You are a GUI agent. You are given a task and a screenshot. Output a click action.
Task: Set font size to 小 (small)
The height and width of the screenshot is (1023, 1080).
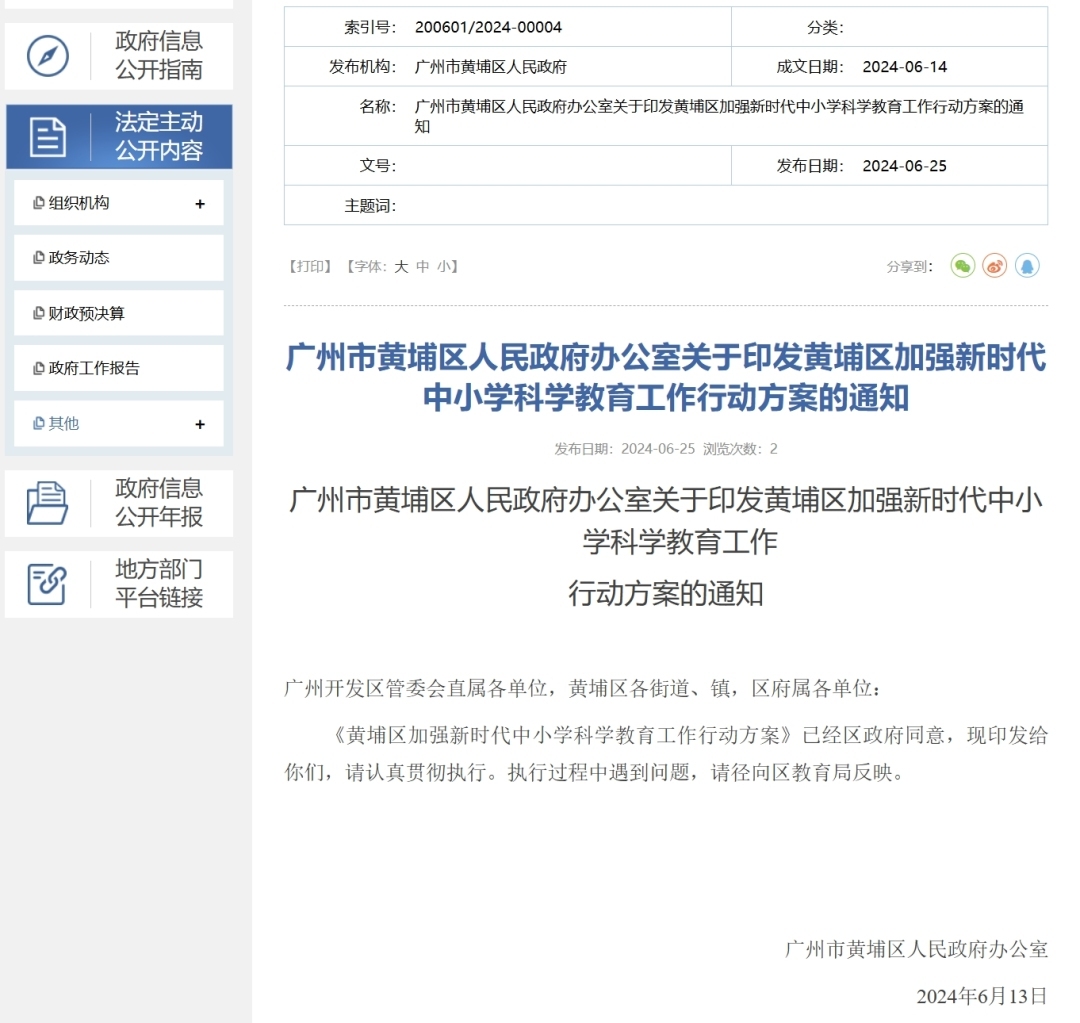click(443, 267)
